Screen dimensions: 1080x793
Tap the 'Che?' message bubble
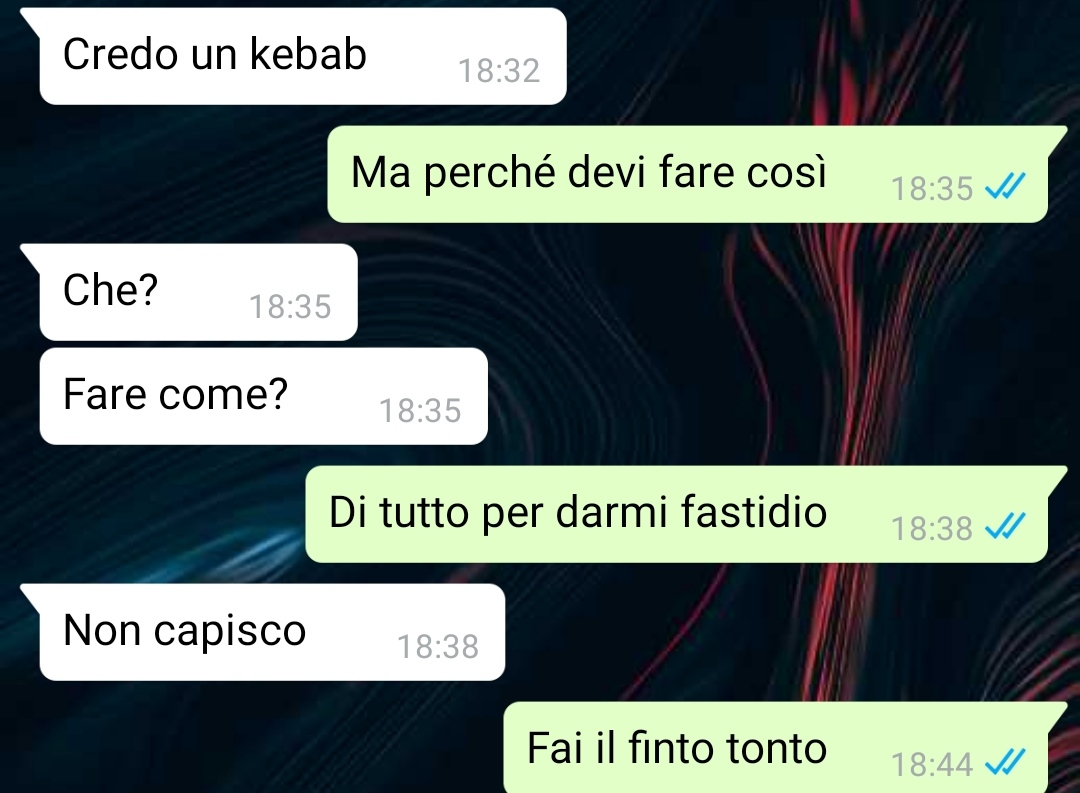point(198,291)
